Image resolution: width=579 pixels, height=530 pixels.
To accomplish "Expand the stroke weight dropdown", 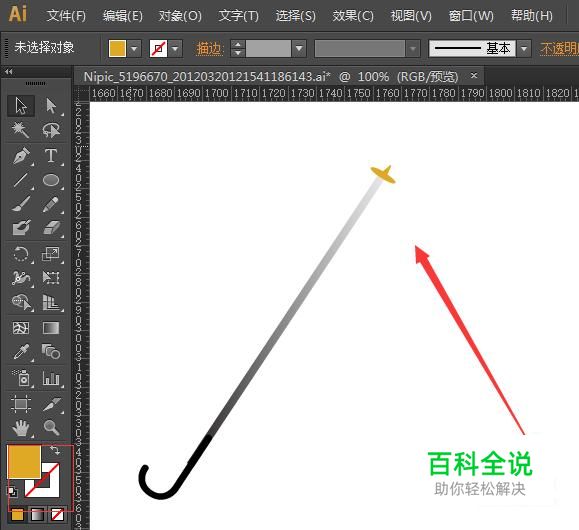I will coord(299,48).
